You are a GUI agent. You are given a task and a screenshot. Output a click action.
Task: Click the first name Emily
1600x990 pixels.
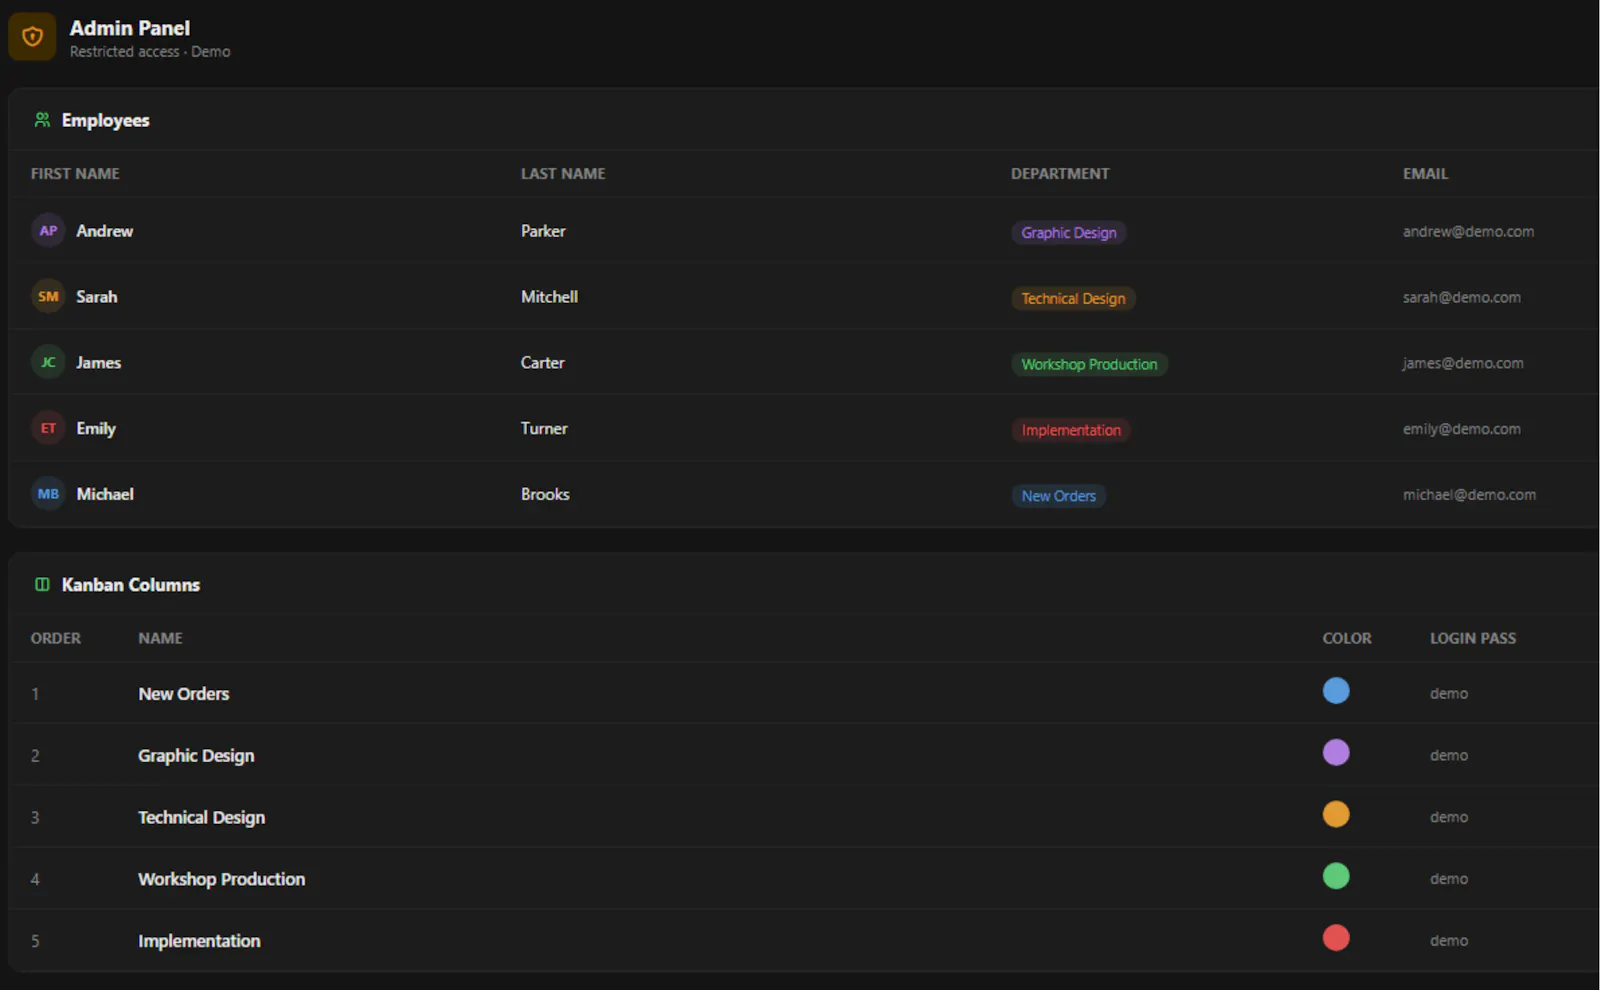[96, 429]
